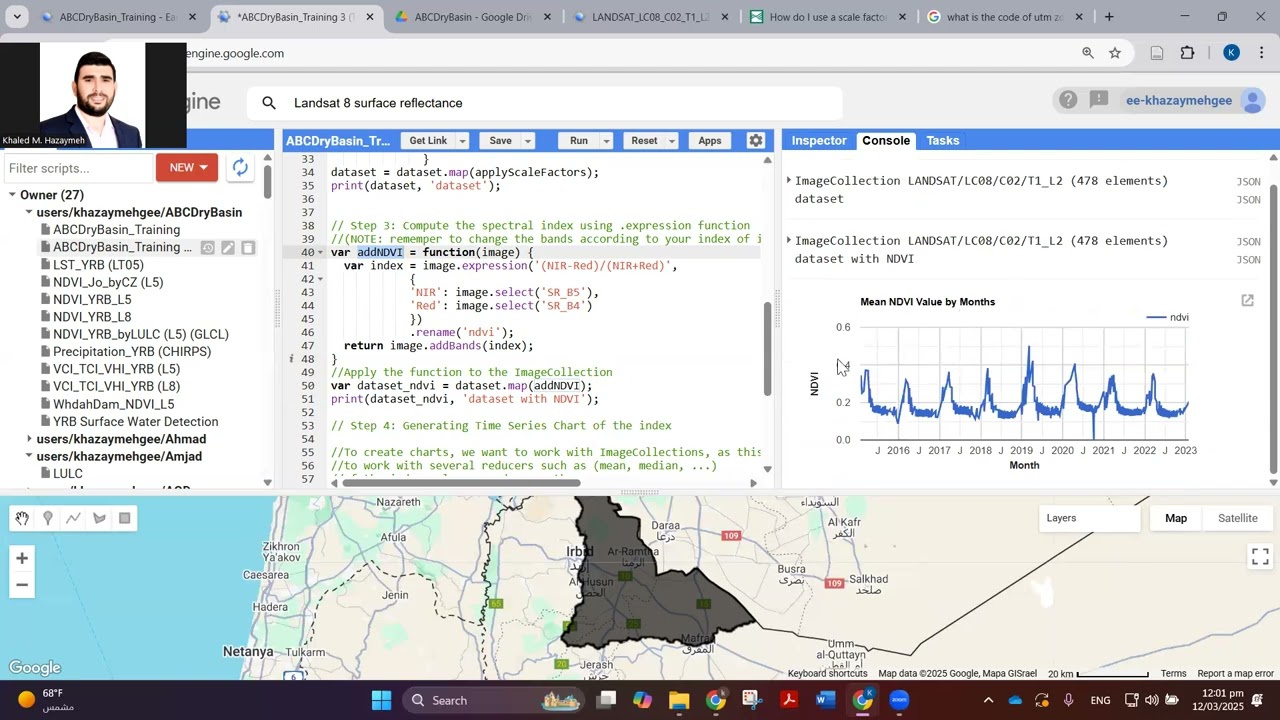Open the help question mark menu
This screenshot has width=1280, height=720.
[1068, 100]
